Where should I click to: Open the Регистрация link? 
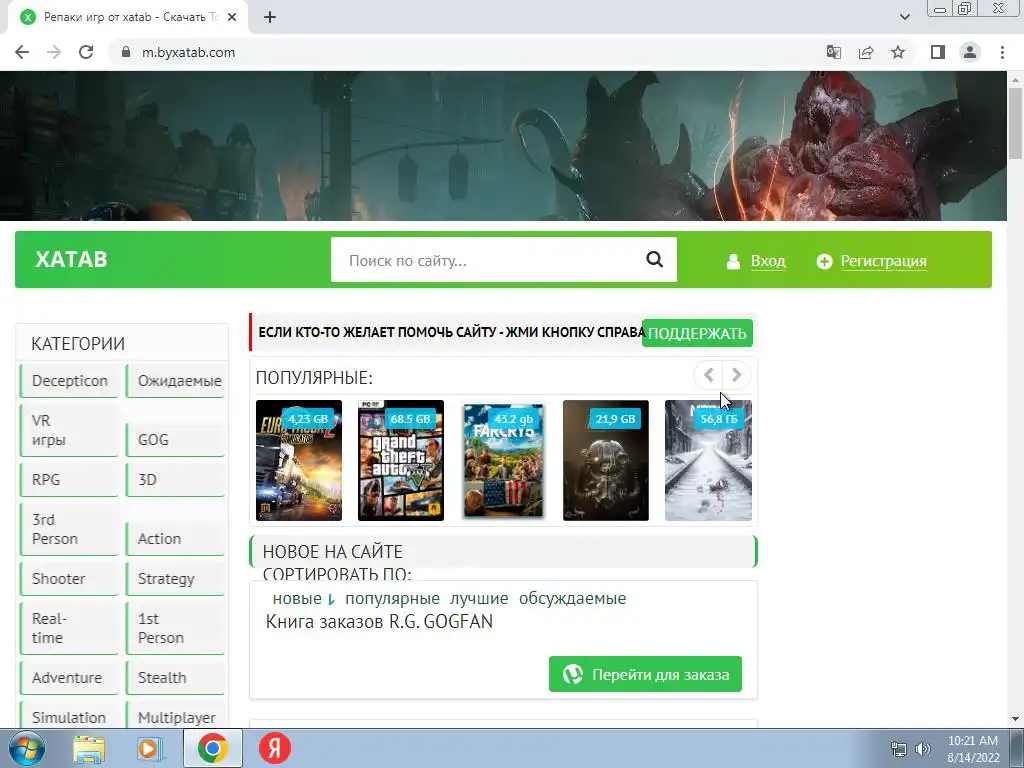click(x=883, y=261)
